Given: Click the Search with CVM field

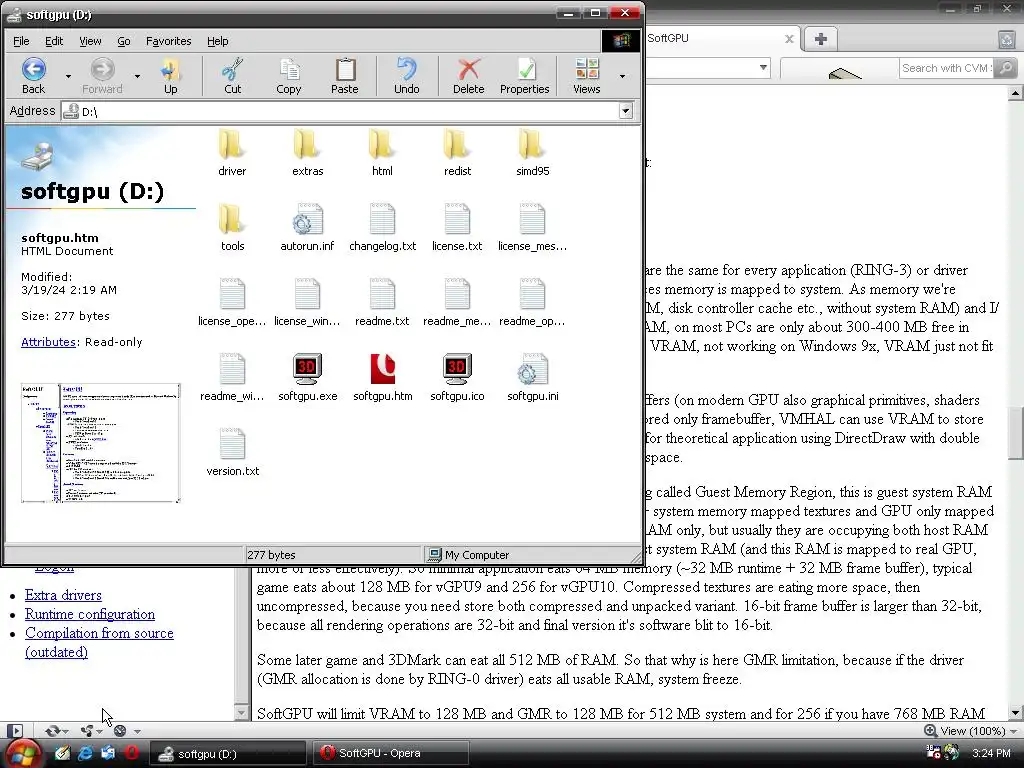Looking at the screenshot, I should 947,68.
